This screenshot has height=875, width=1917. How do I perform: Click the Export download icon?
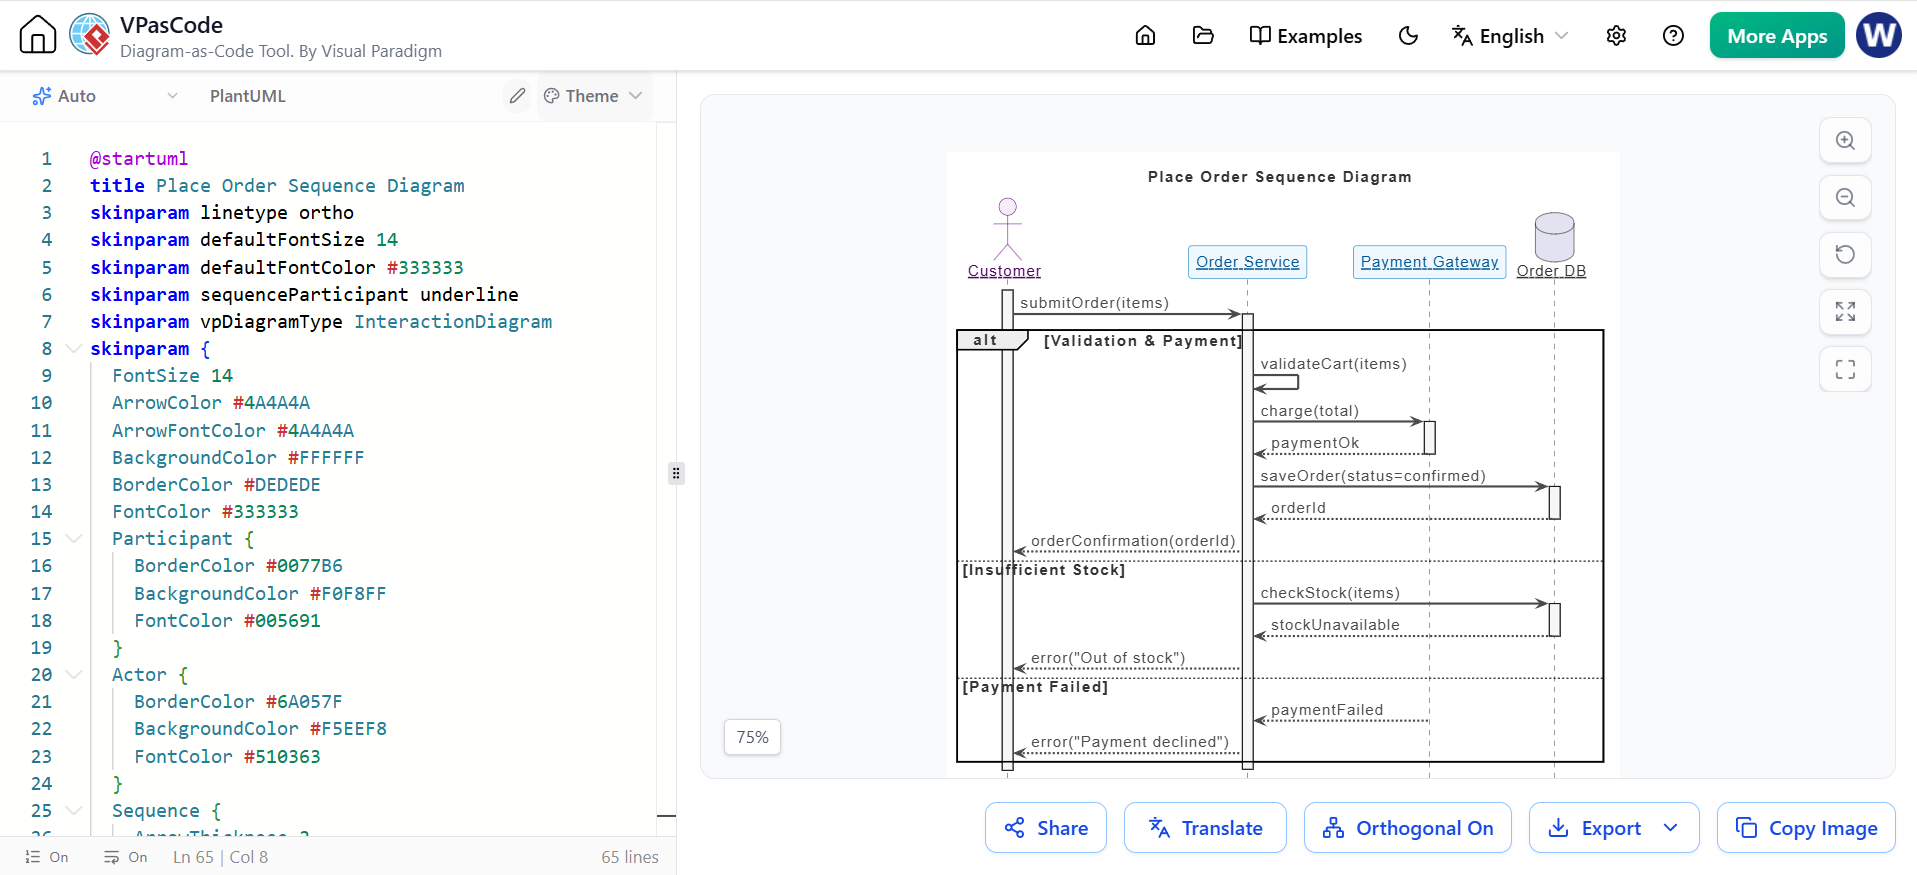click(1558, 827)
